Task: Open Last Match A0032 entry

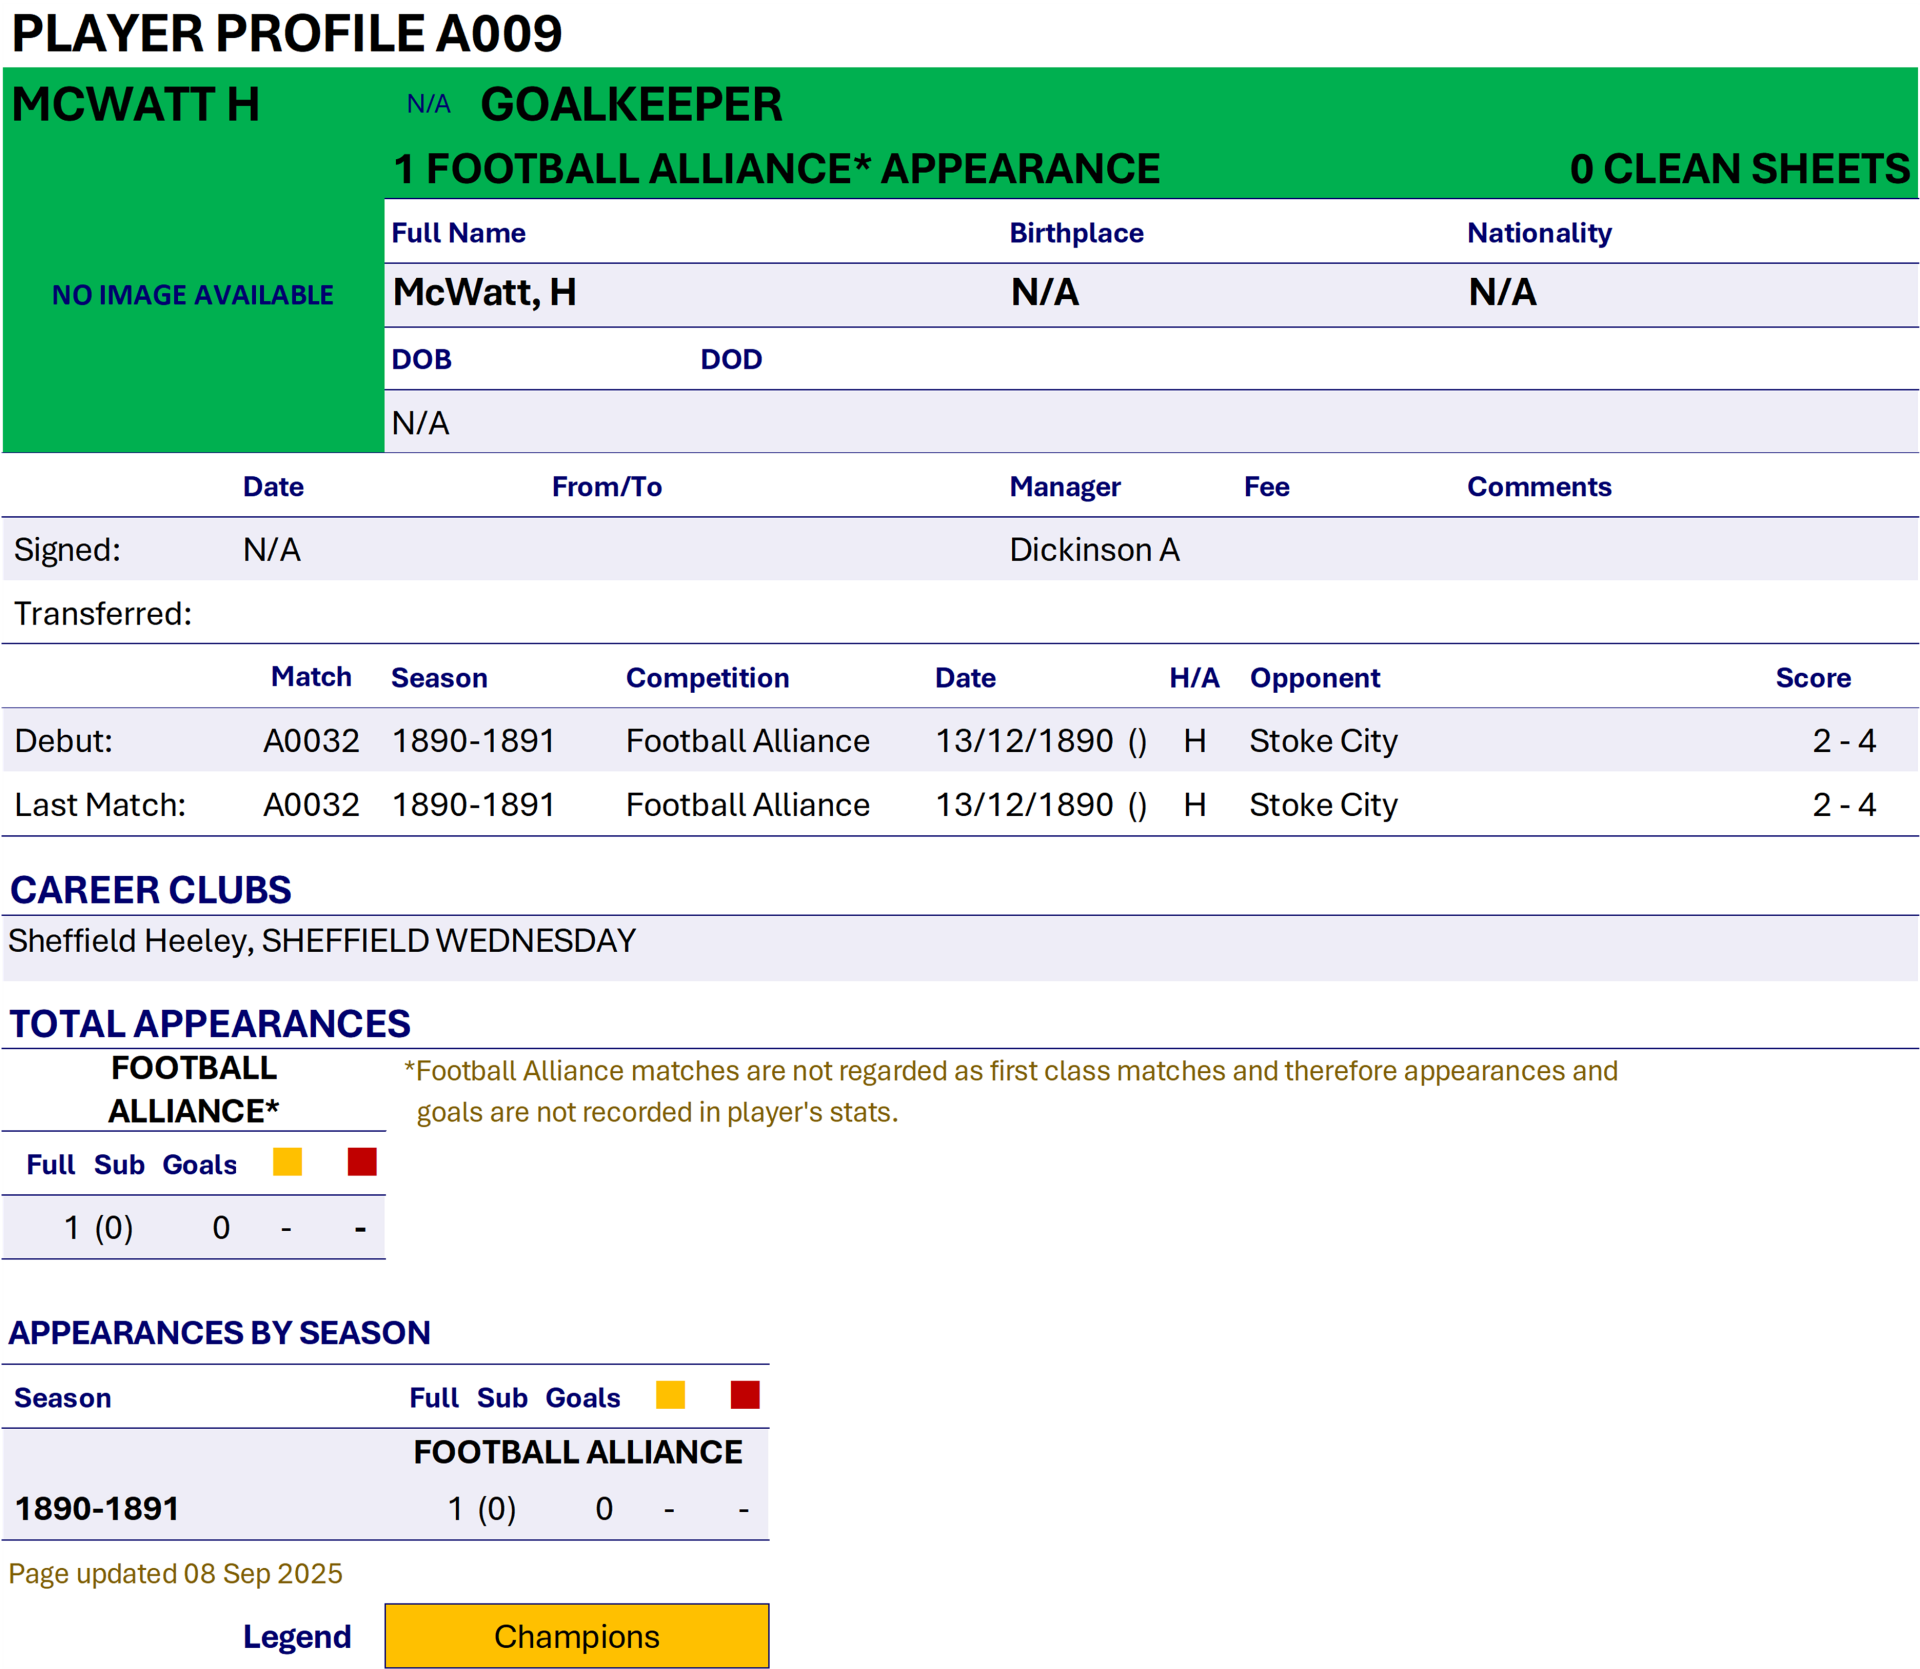Action: [311, 805]
